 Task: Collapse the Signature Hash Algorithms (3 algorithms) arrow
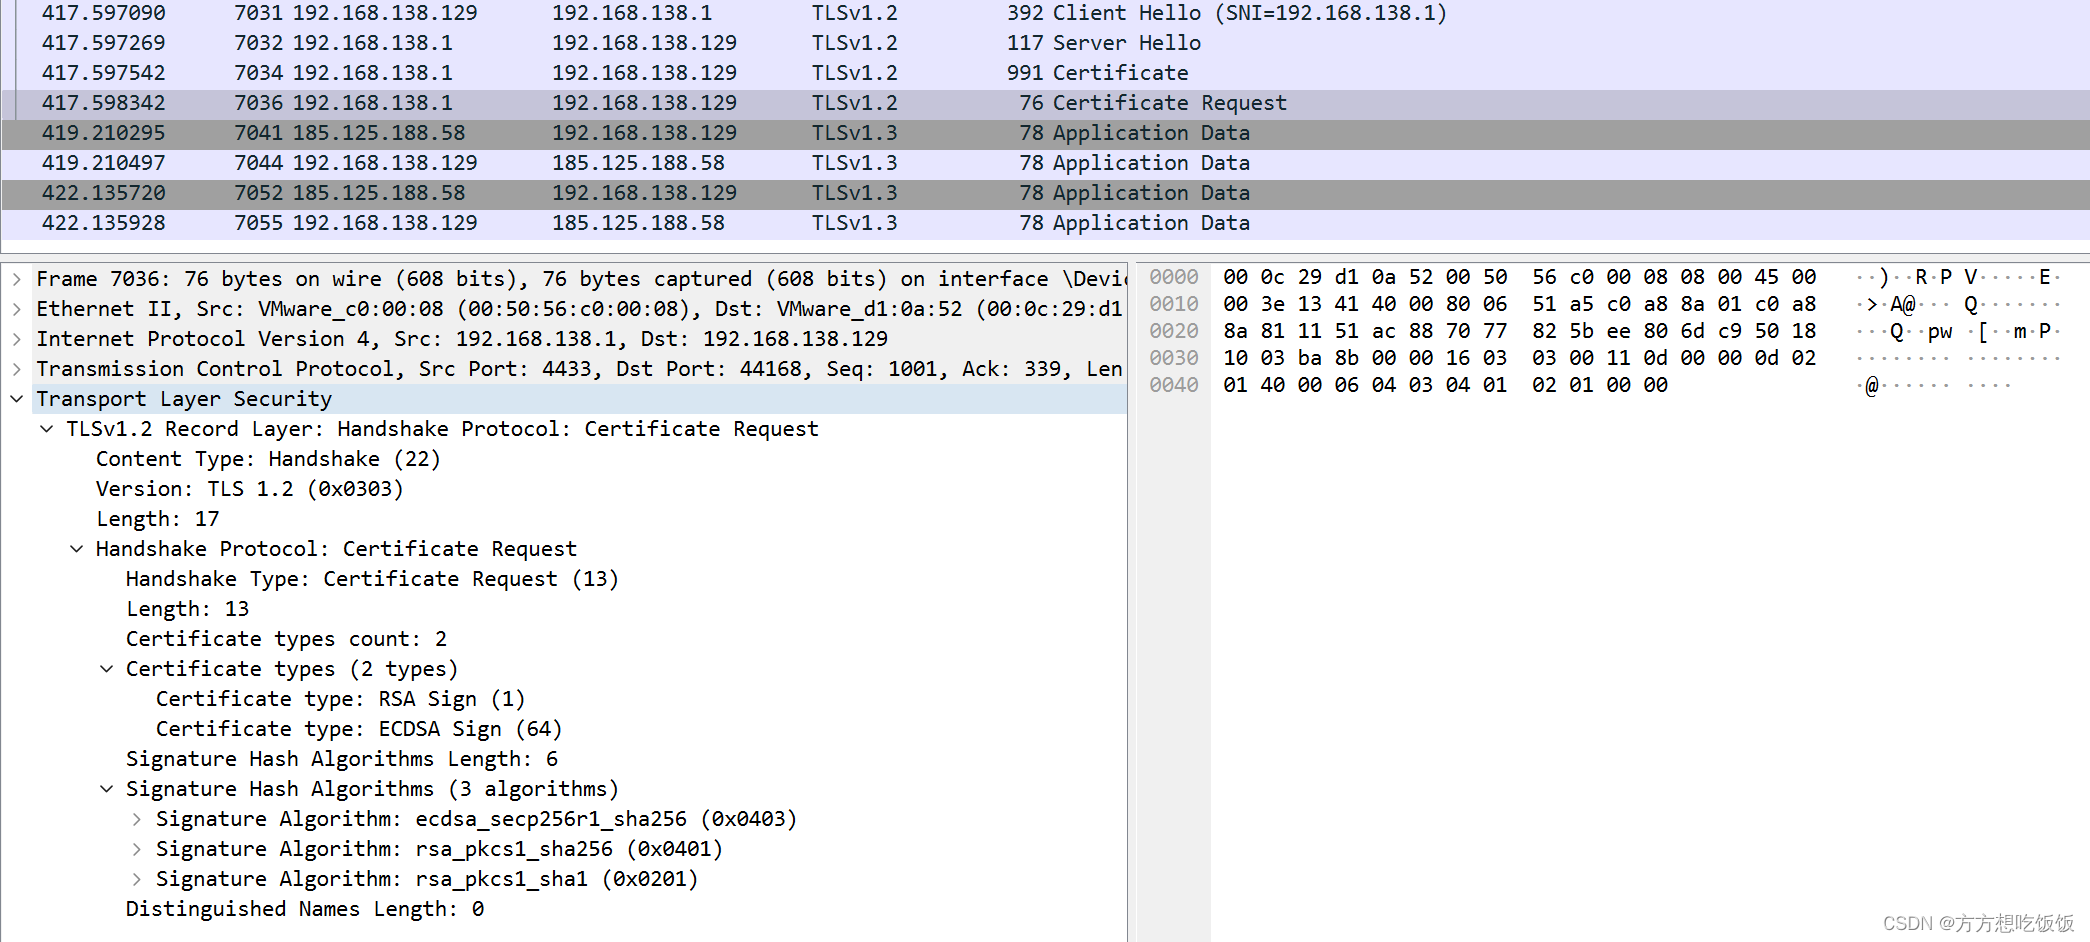coord(107,789)
